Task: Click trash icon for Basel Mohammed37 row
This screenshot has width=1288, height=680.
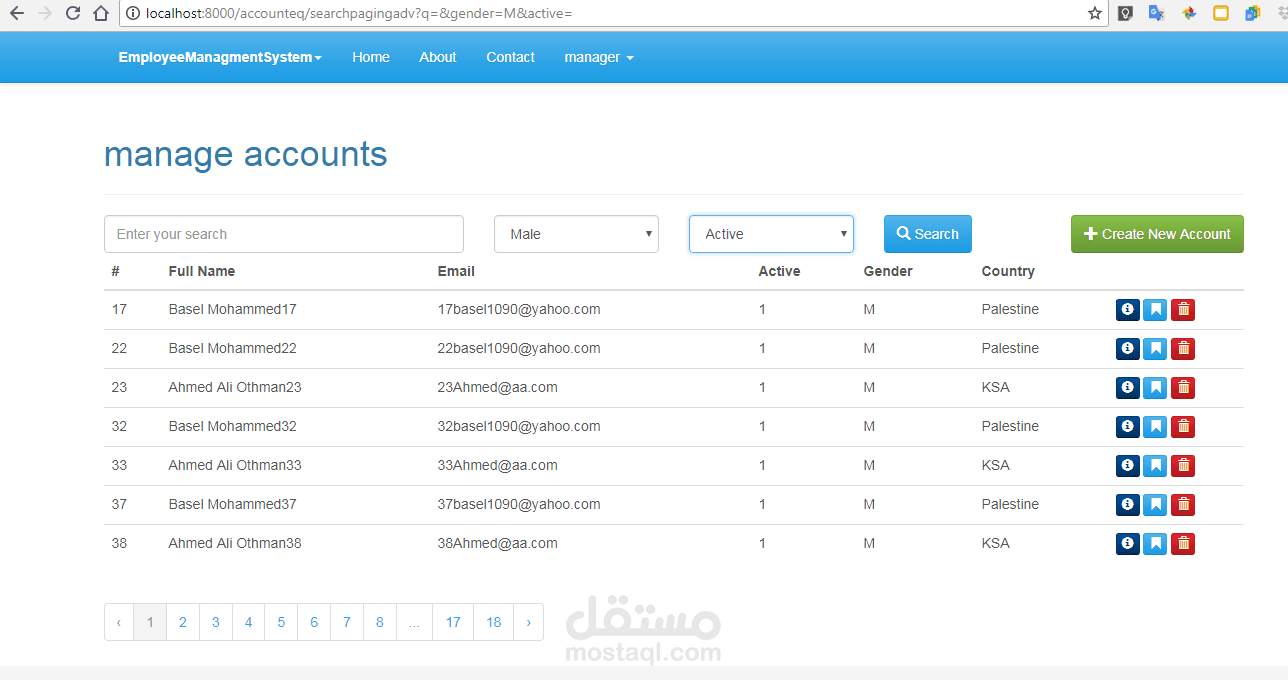Action: pyautogui.click(x=1183, y=505)
